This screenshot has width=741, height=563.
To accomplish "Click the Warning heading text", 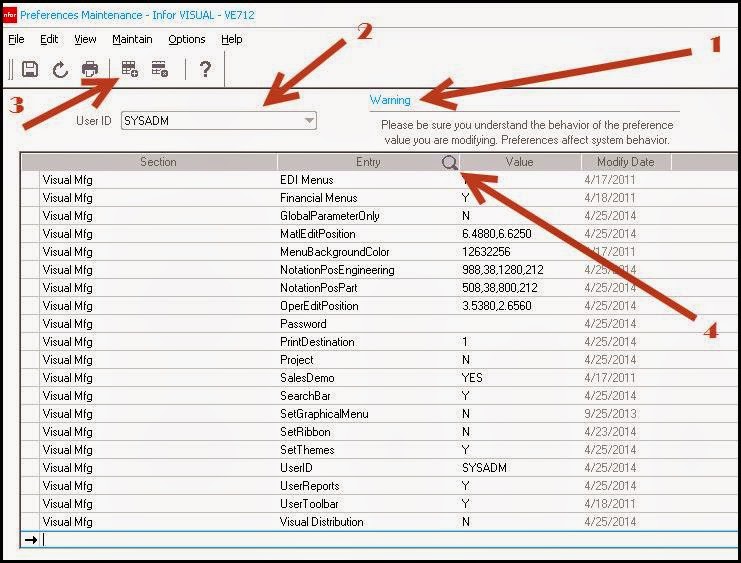I will click(390, 100).
